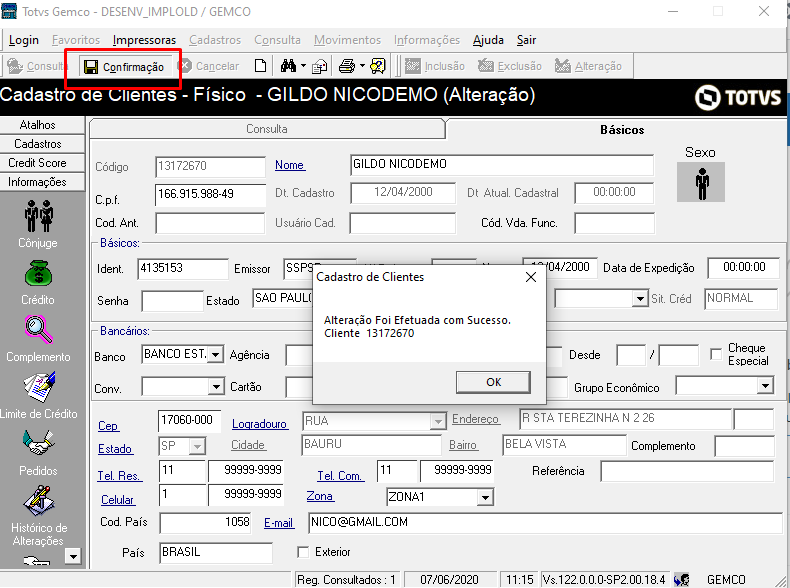Open the Logradouro RUA dropdown
The height and width of the screenshot is (588, 790).
pos(438,421)
